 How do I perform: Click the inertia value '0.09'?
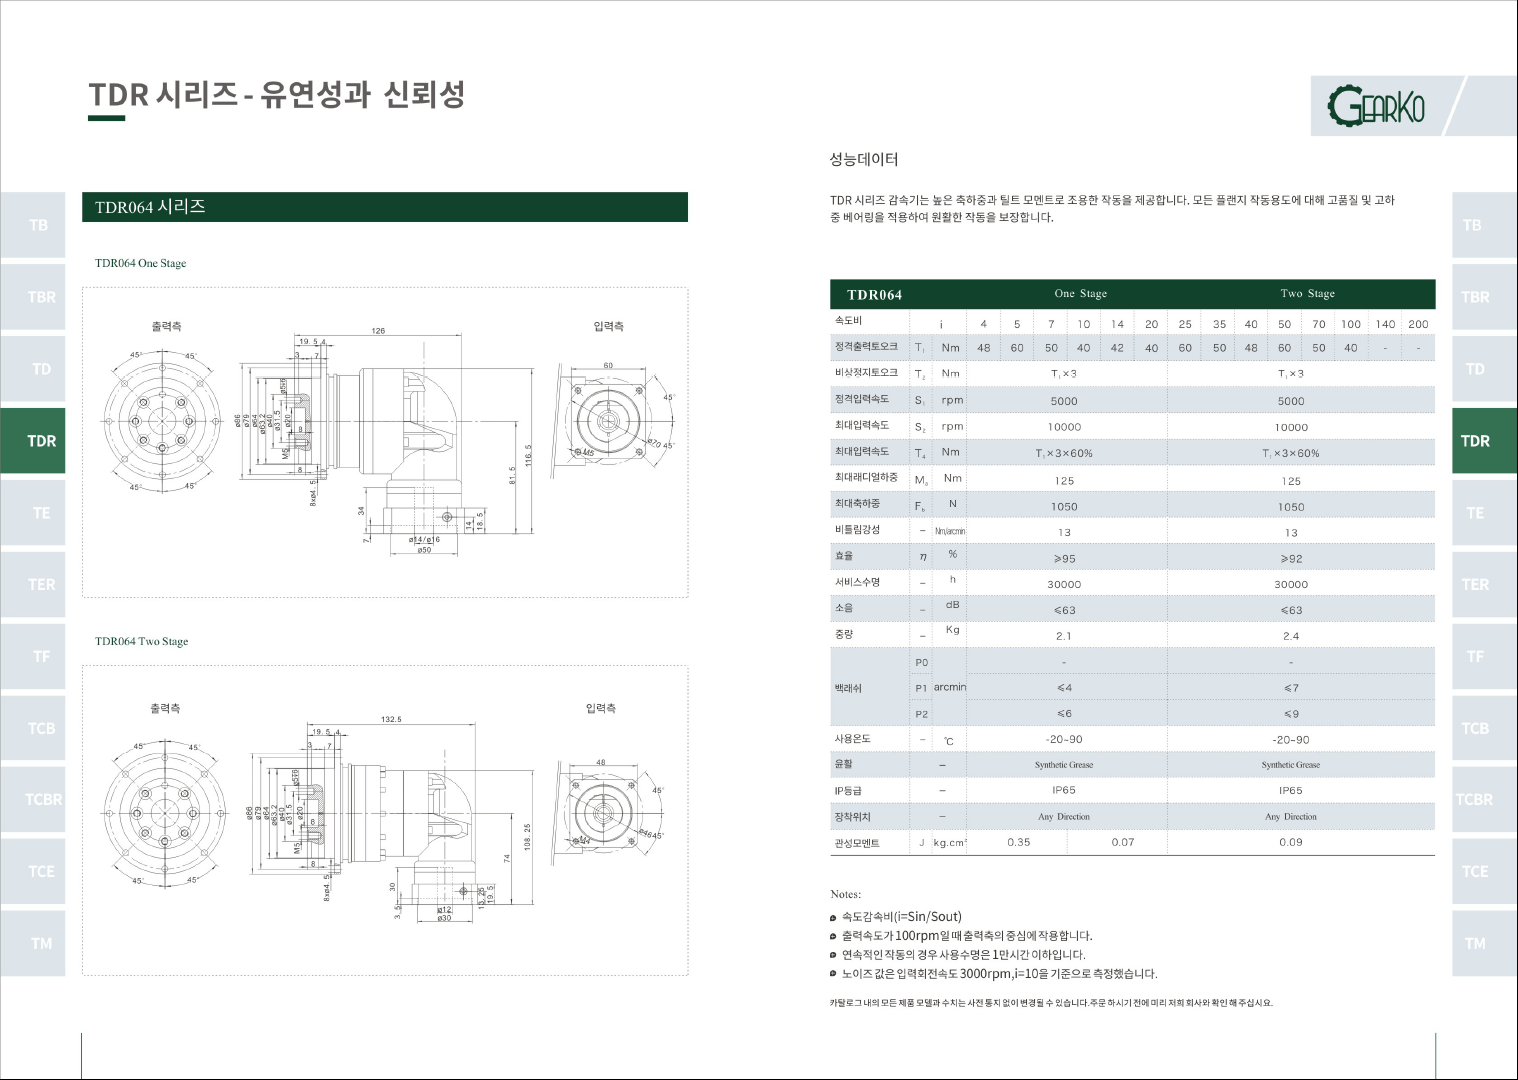[1291, 842]
